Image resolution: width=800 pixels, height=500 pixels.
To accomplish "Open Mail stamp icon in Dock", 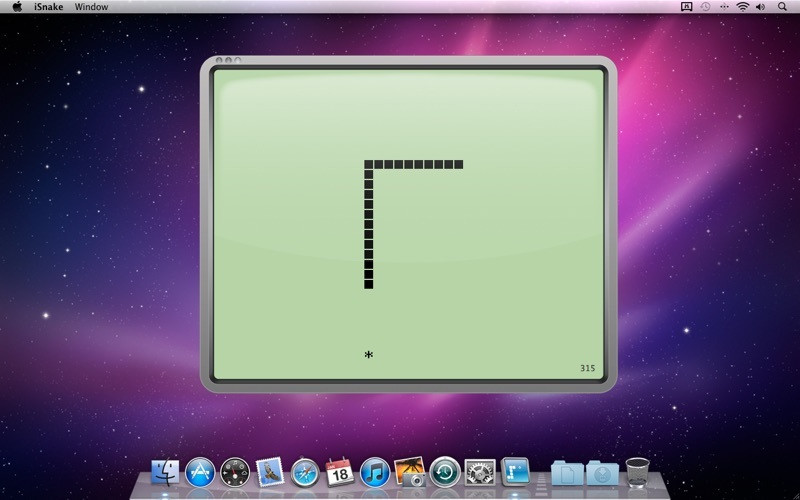I will (269, 472).
